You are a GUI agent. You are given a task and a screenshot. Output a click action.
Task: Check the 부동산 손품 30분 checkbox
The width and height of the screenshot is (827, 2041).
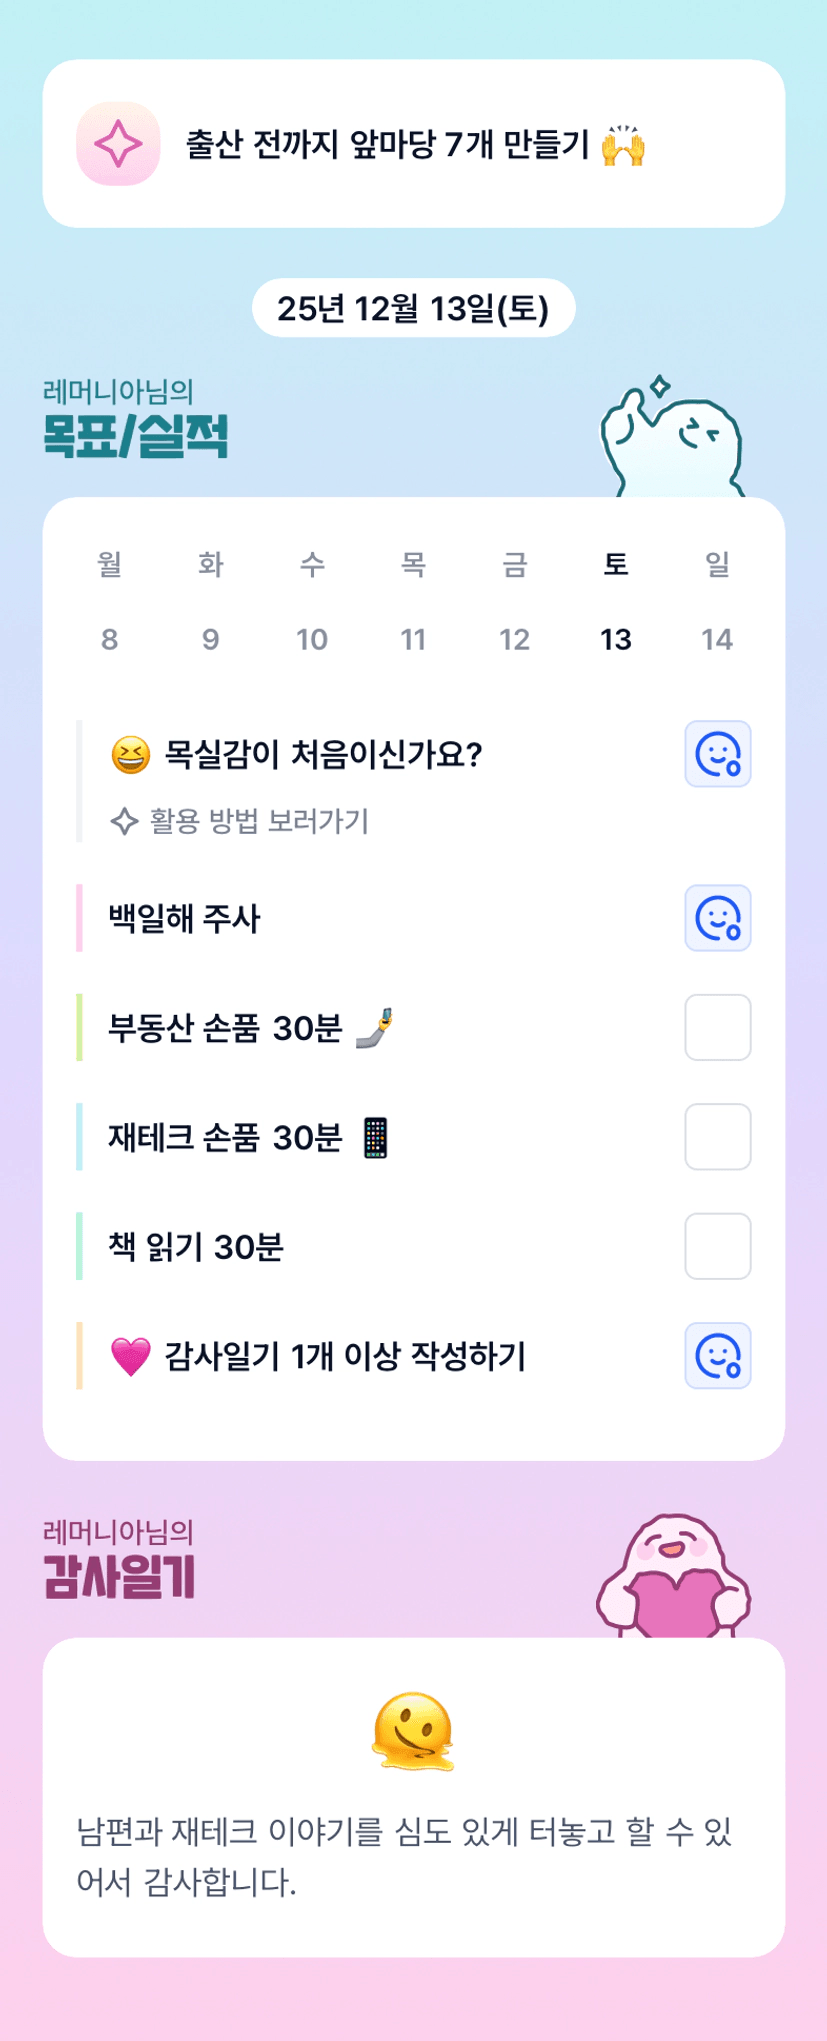[717, 1027]
